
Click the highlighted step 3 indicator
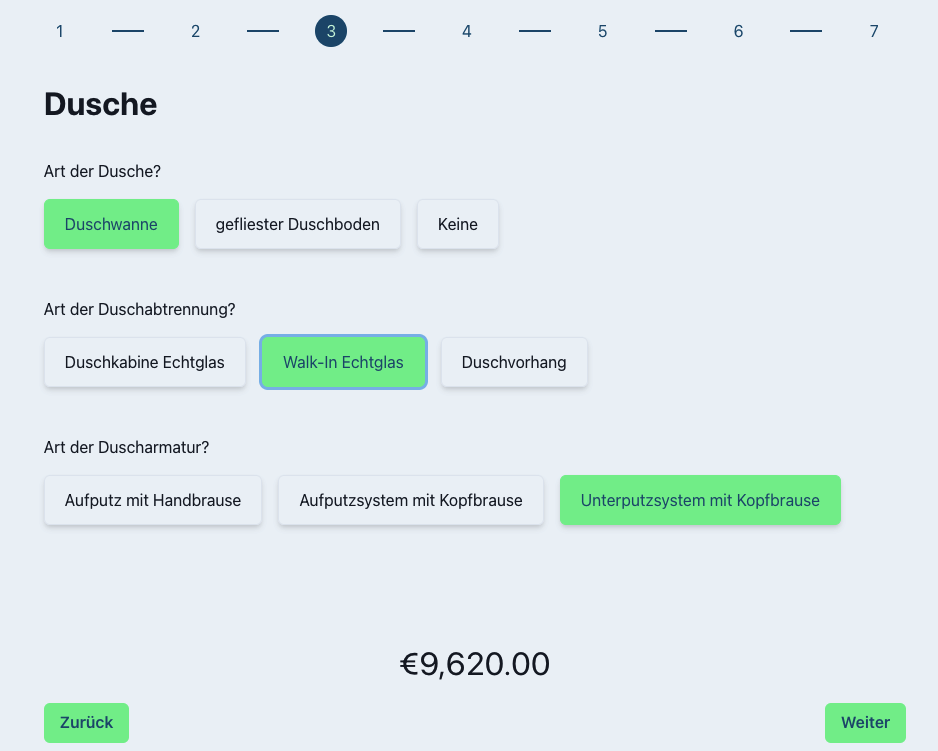click(330, 31)
